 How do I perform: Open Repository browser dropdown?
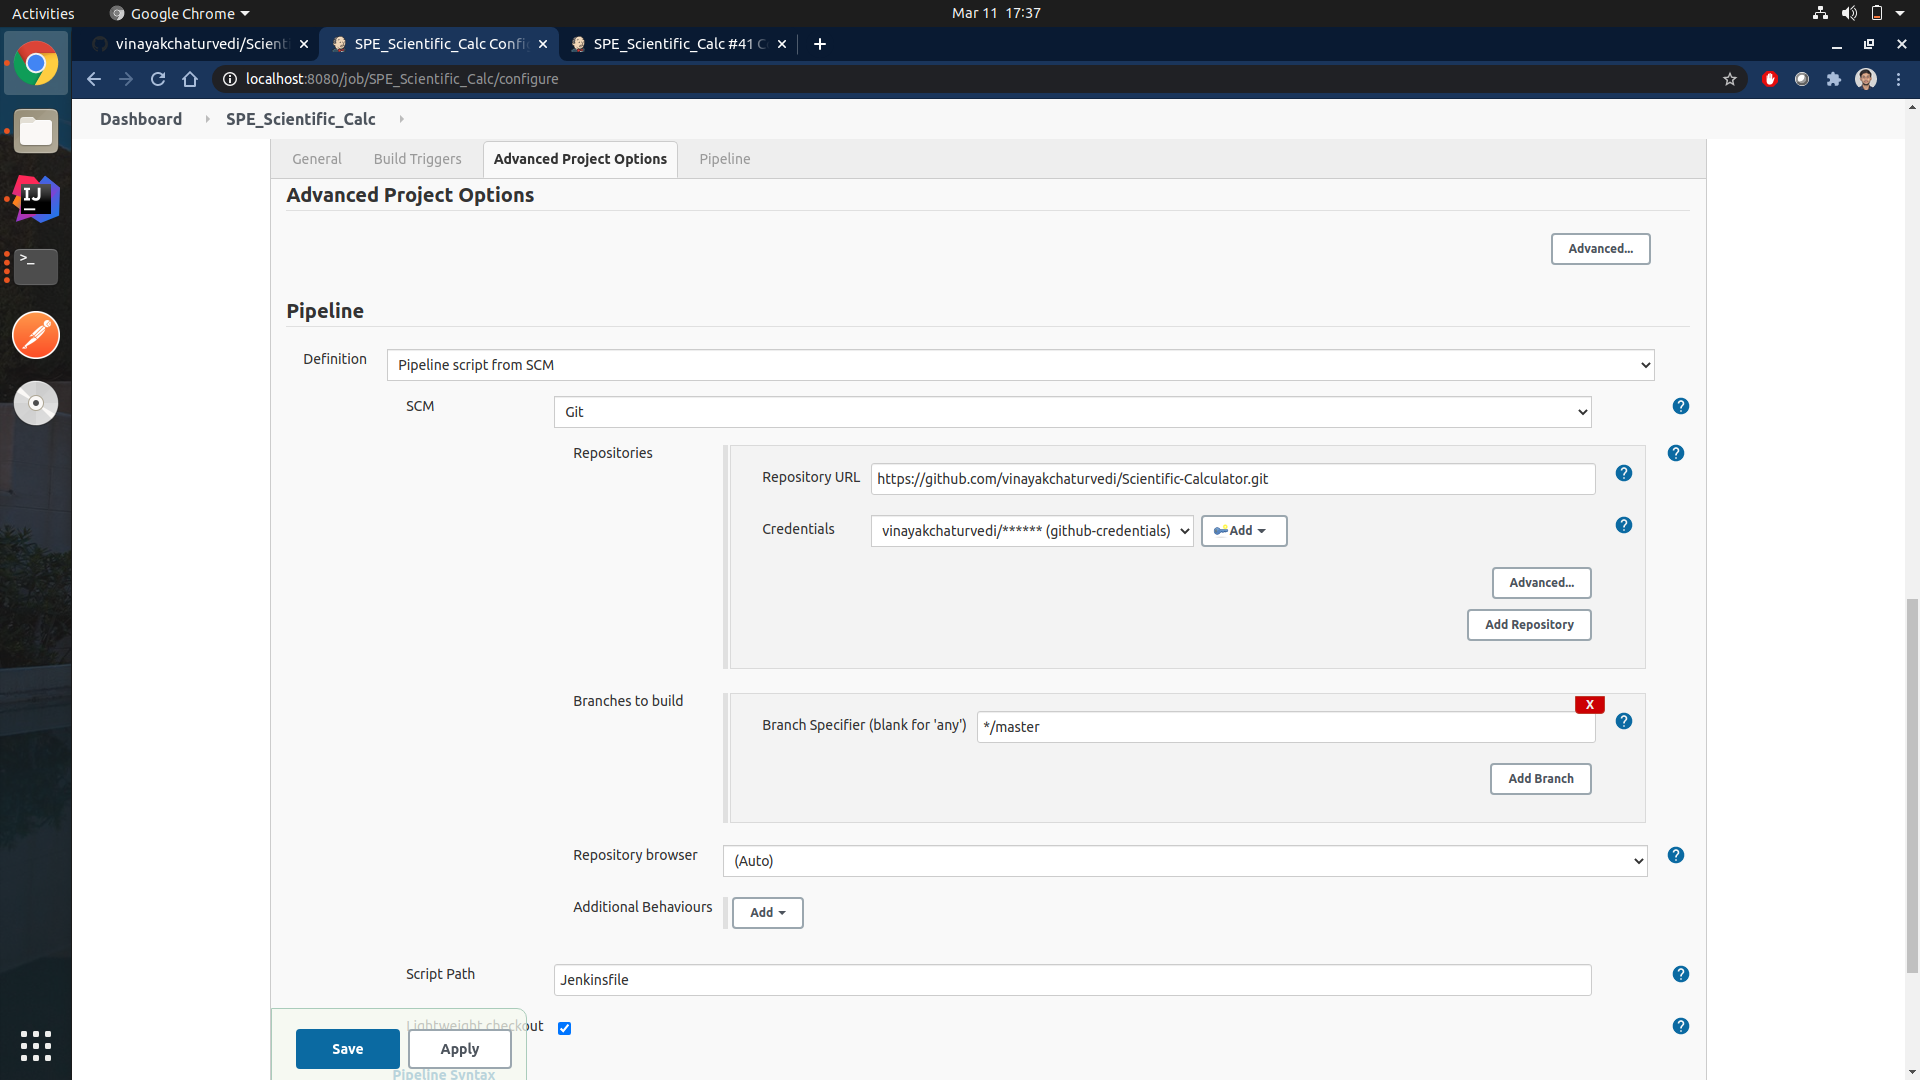pyautogui.click(x=1185, y=861)
